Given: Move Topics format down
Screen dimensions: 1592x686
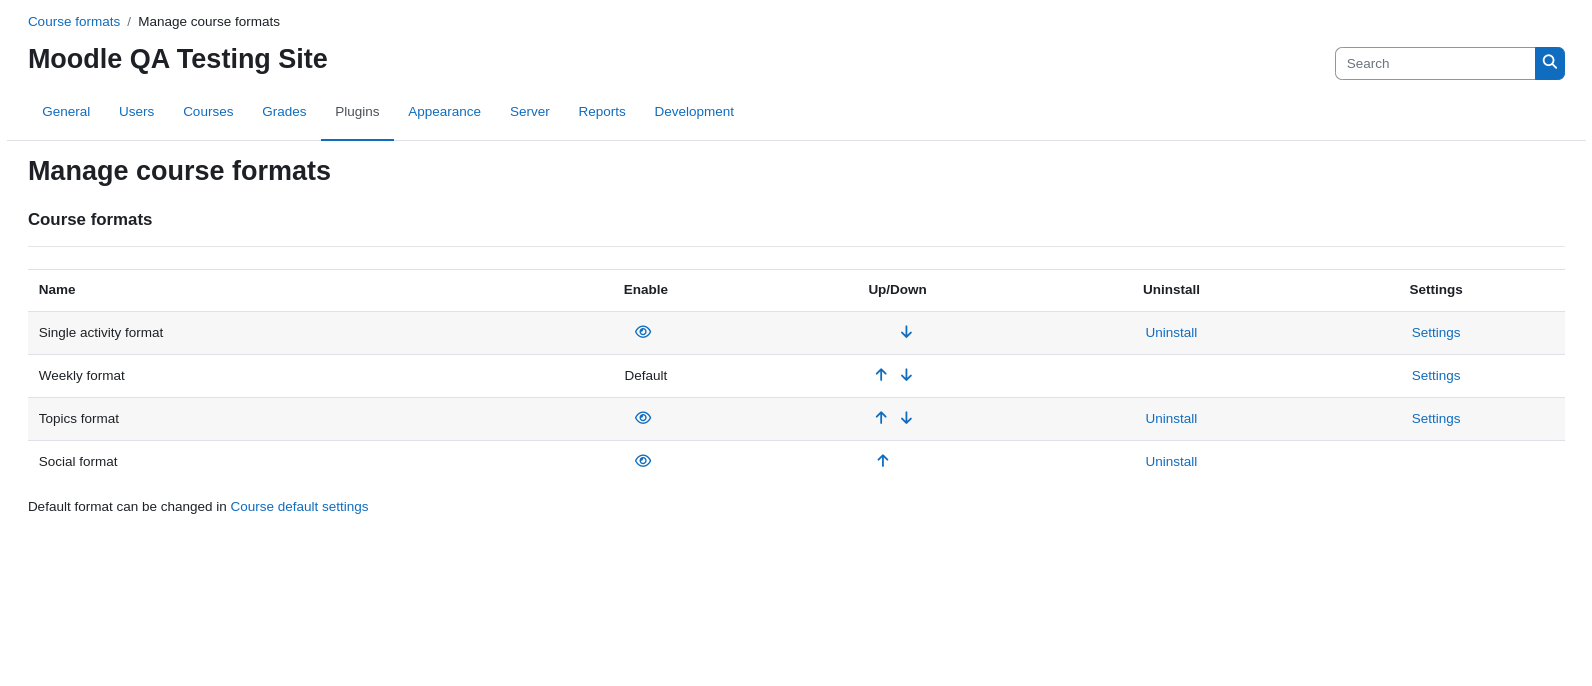Looking at the screenshot, I should pyautogui.click(x=906, y=418).
